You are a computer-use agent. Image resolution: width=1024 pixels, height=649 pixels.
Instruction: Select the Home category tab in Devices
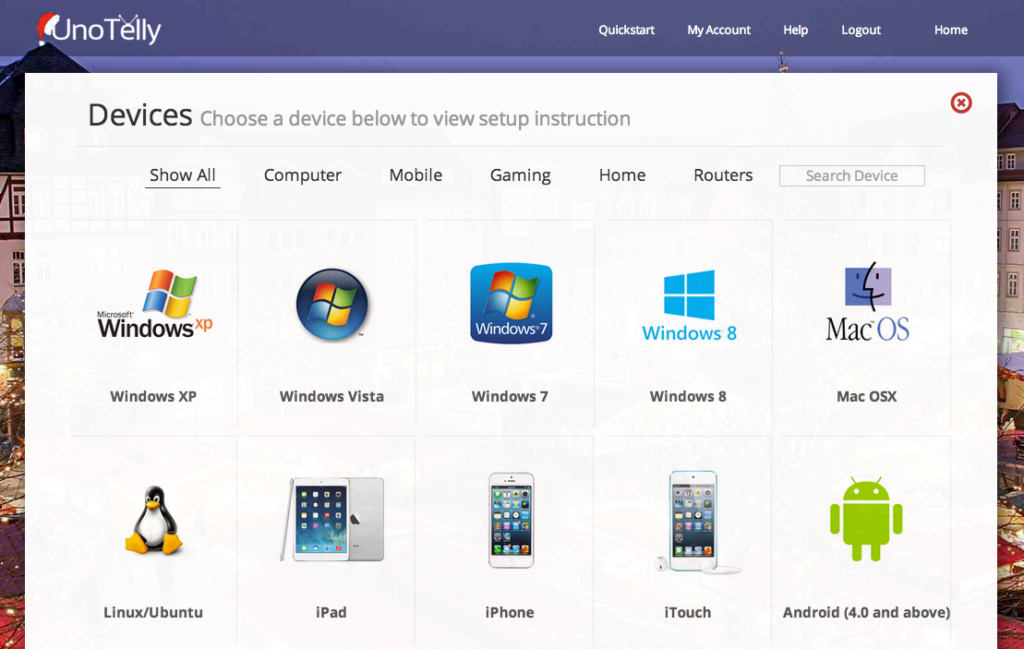coord(622,175)
